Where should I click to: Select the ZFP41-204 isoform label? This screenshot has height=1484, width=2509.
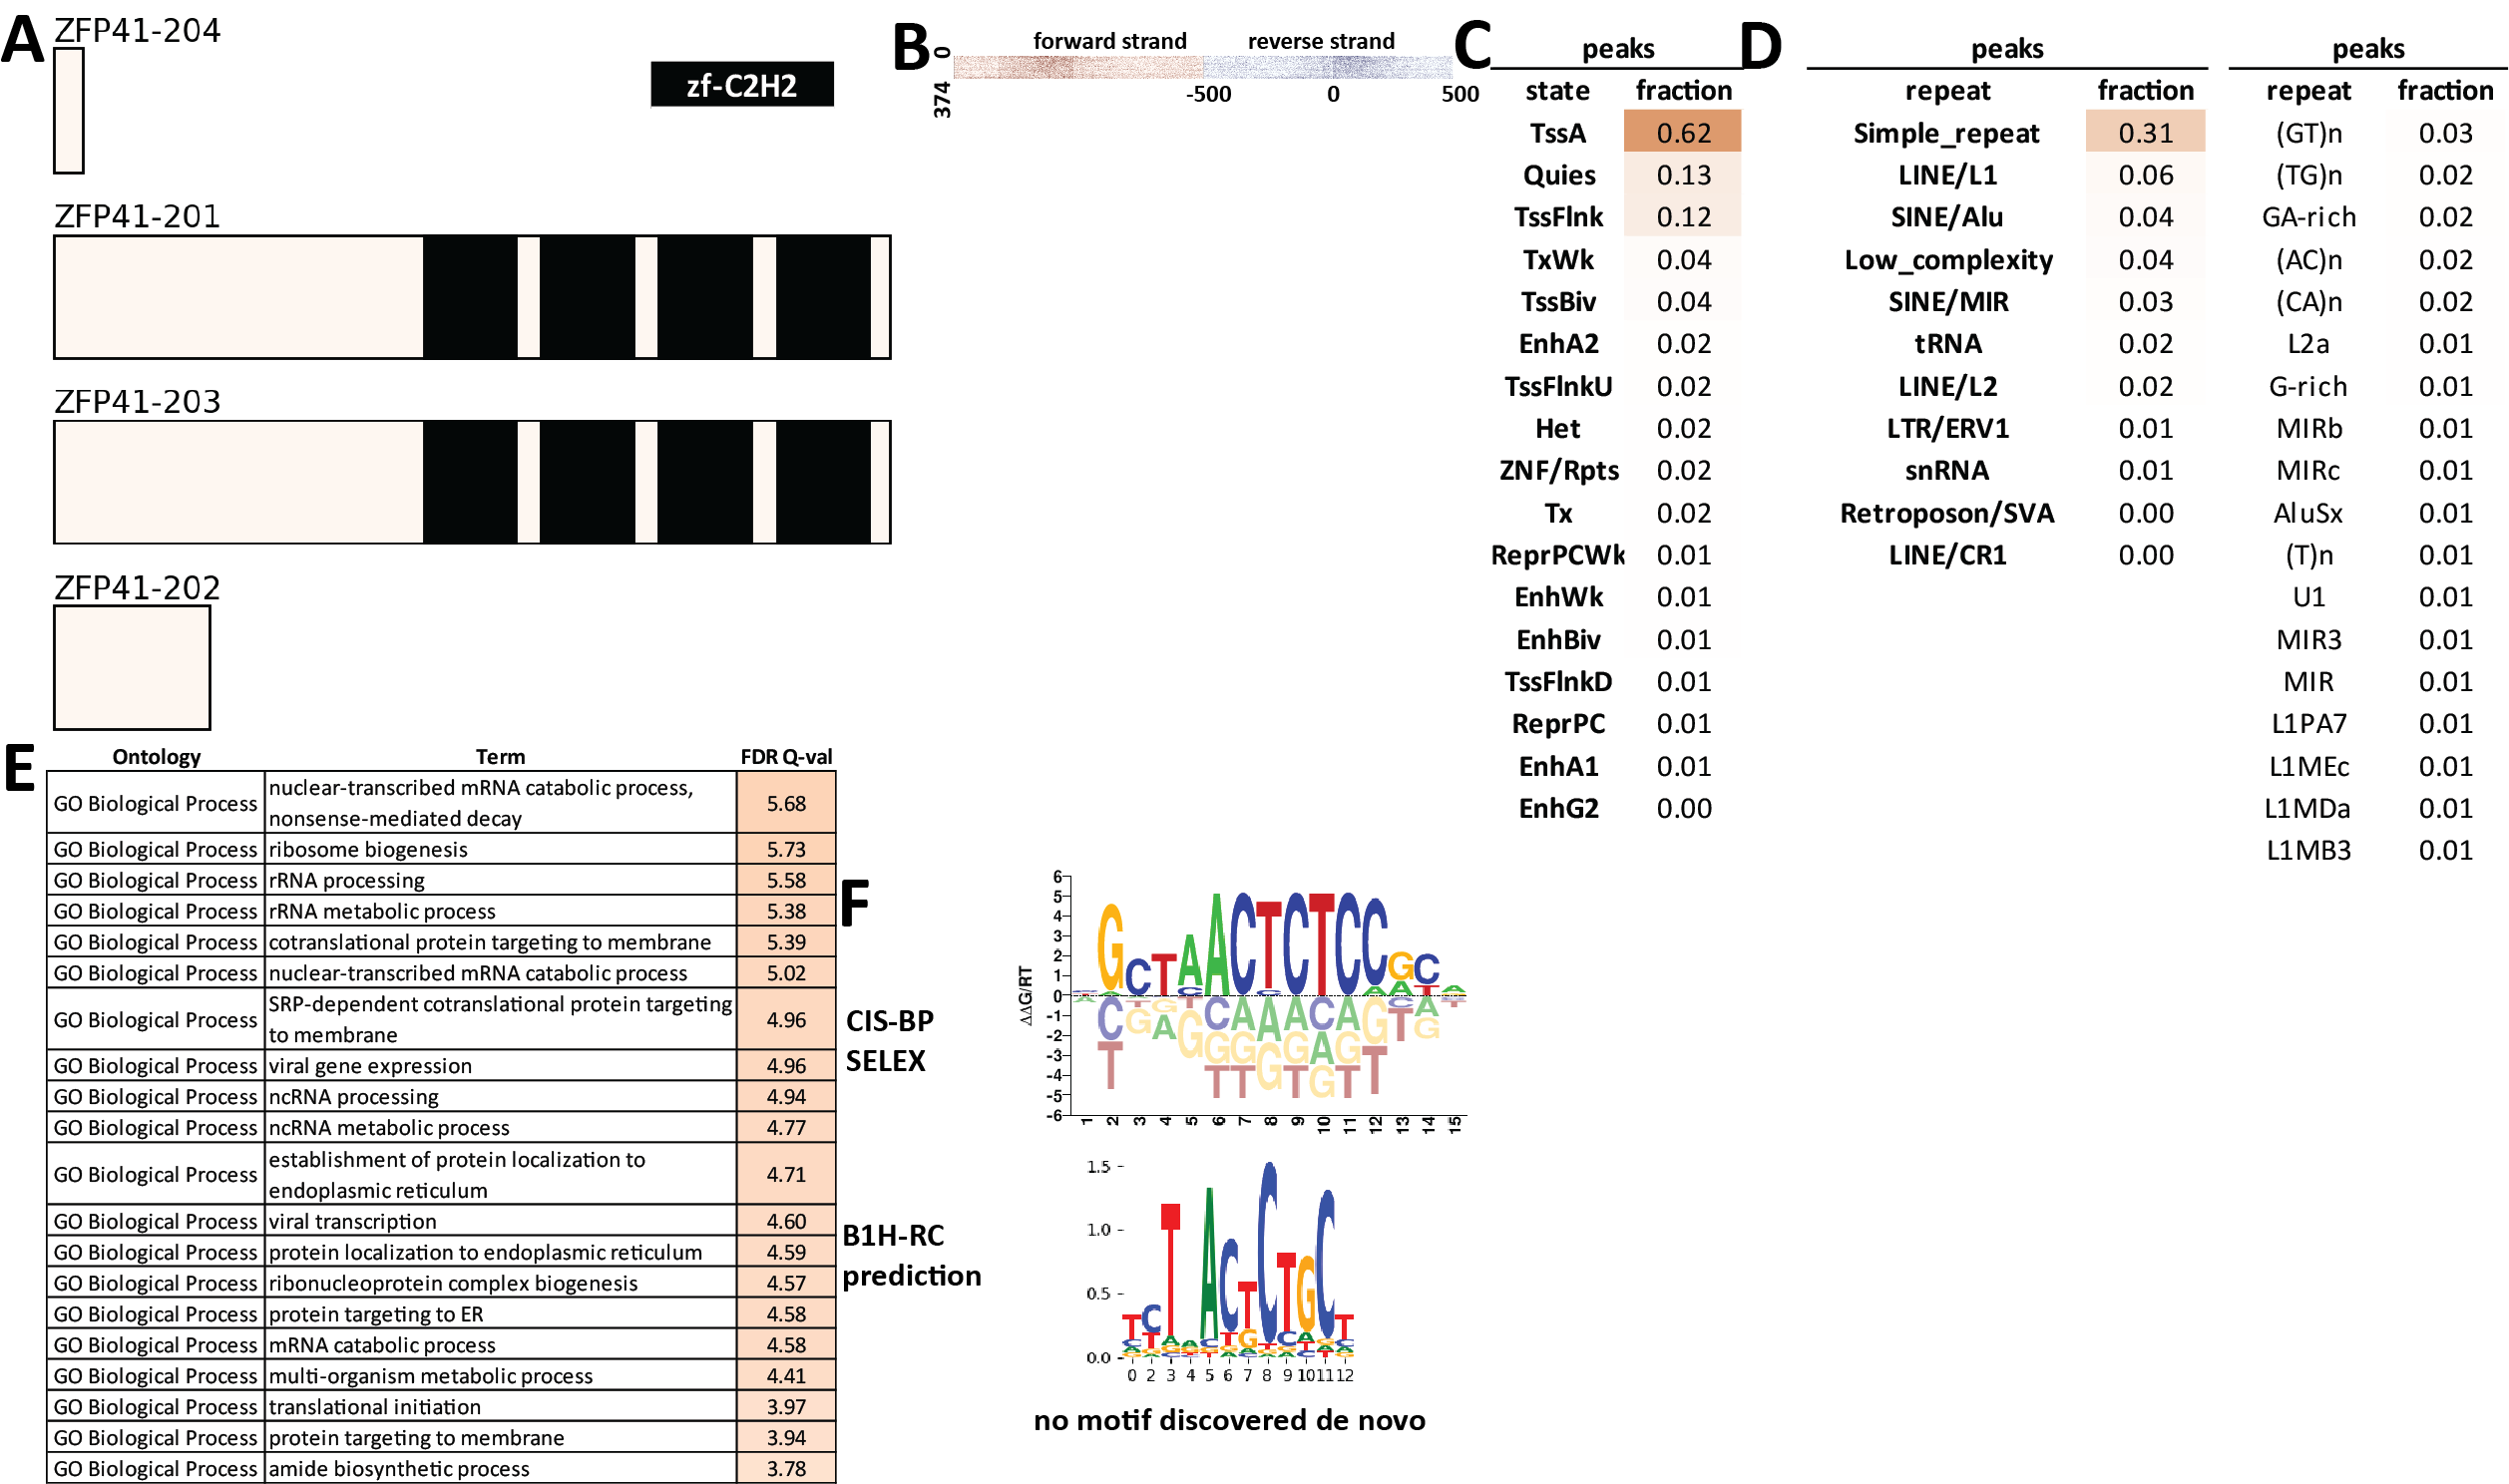[137, 30]
